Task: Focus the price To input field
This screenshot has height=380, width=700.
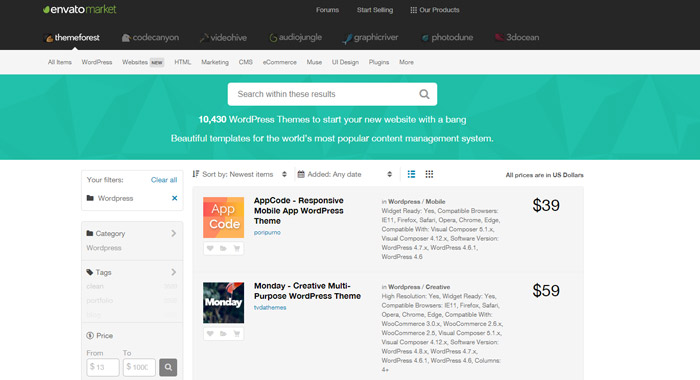Action: coord(139,367)
